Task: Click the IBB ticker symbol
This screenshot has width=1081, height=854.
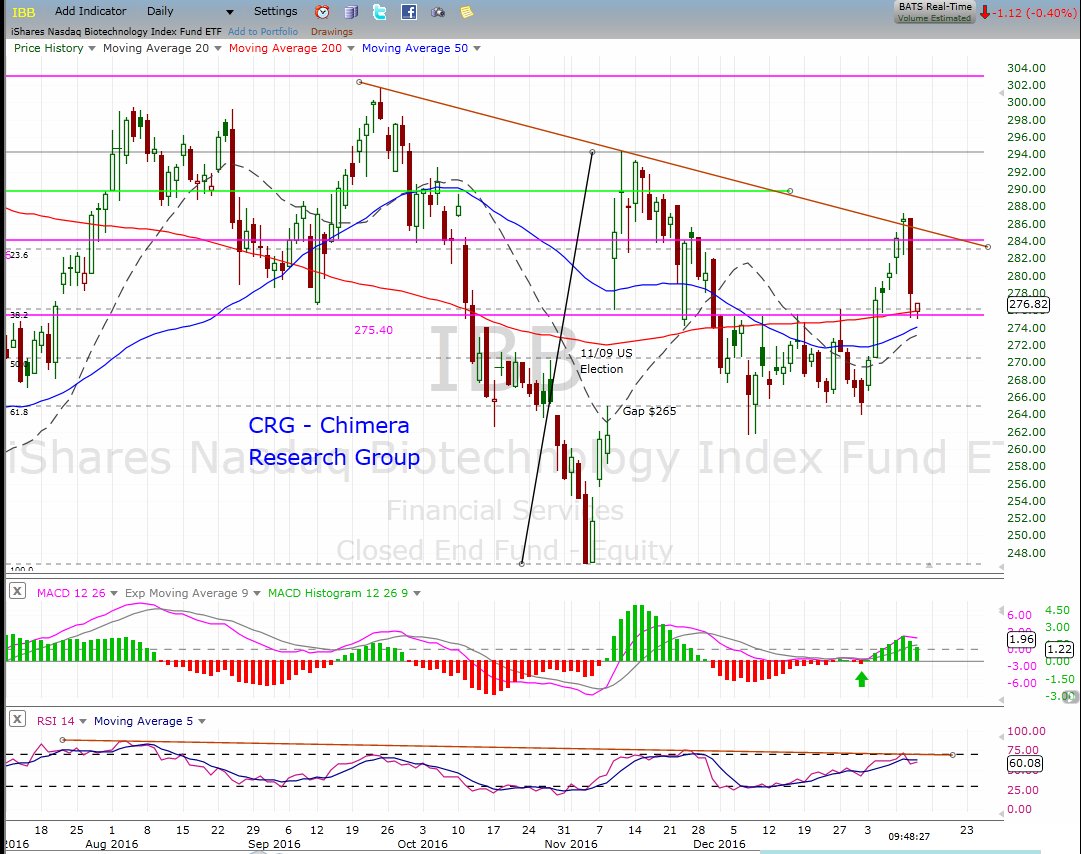Action: 24,12
